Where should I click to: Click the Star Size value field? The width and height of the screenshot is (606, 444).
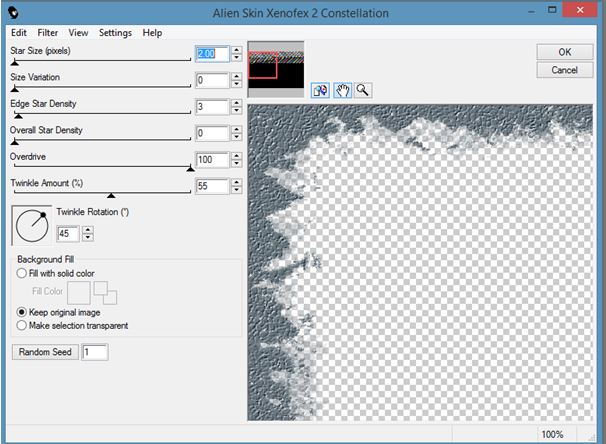point(212,53)
